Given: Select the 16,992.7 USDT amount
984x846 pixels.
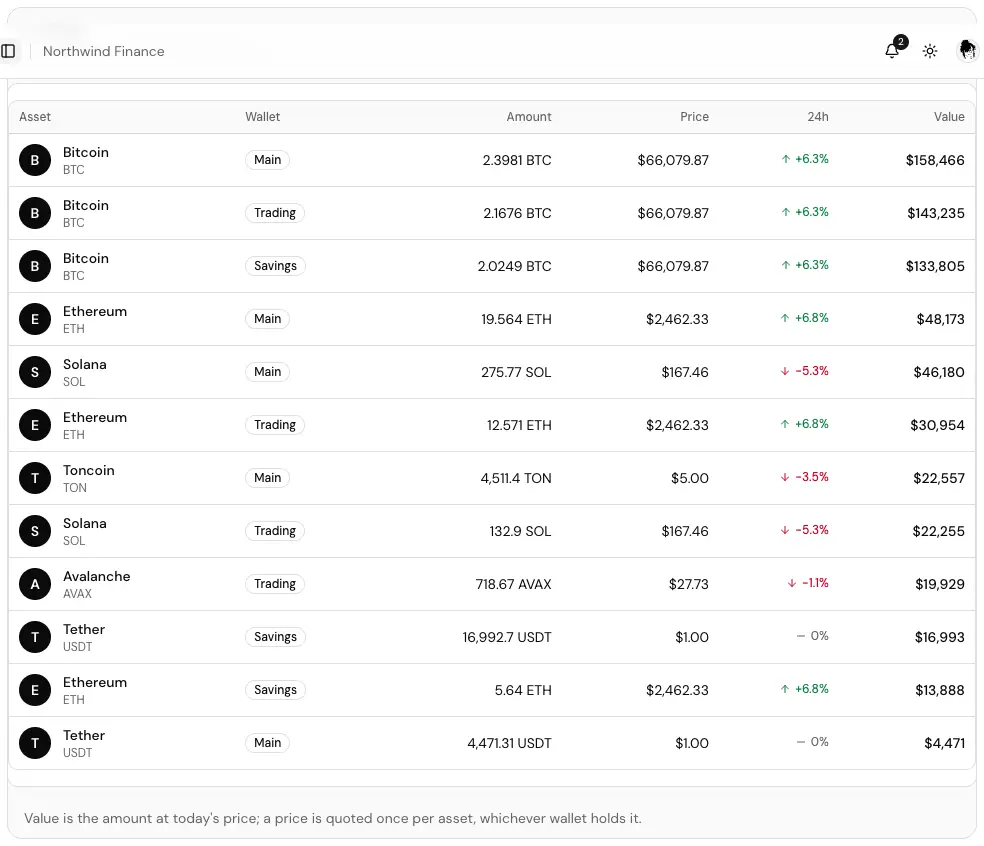Looking at the screenshot, I should (x=507, y=638).
